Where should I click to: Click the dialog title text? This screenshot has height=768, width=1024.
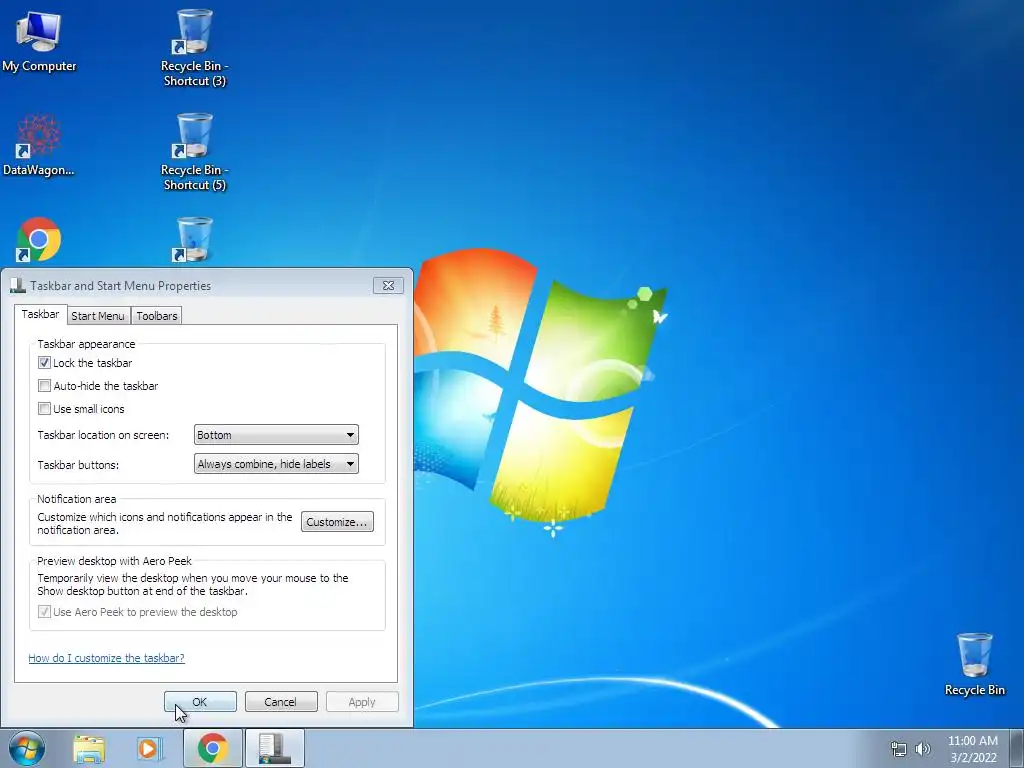121,285
